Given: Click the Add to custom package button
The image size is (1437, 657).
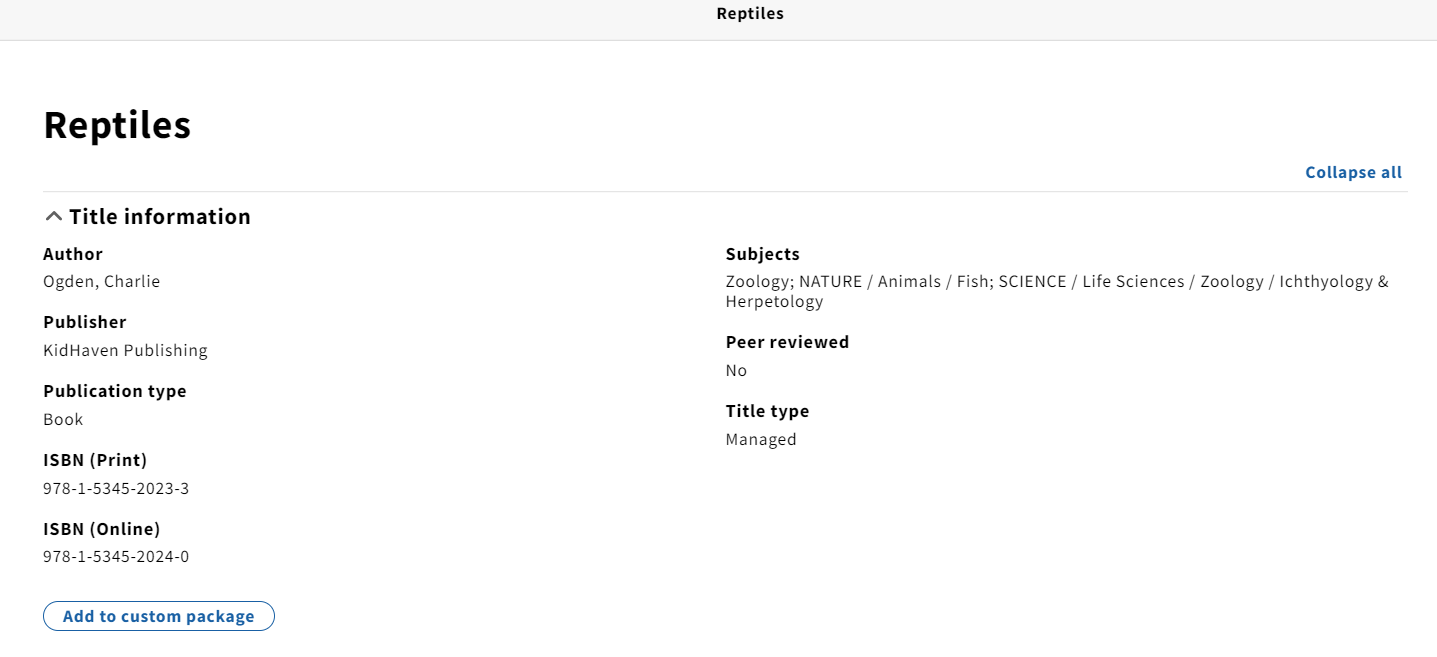Looking at the screenshot, I should click(159, 616).
